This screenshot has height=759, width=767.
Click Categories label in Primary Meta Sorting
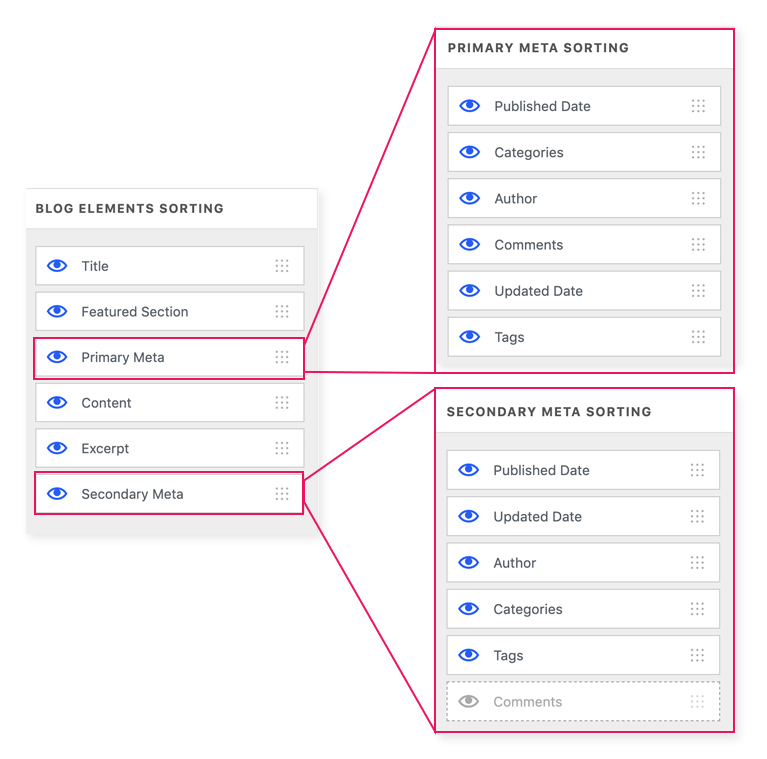(529, 153)
